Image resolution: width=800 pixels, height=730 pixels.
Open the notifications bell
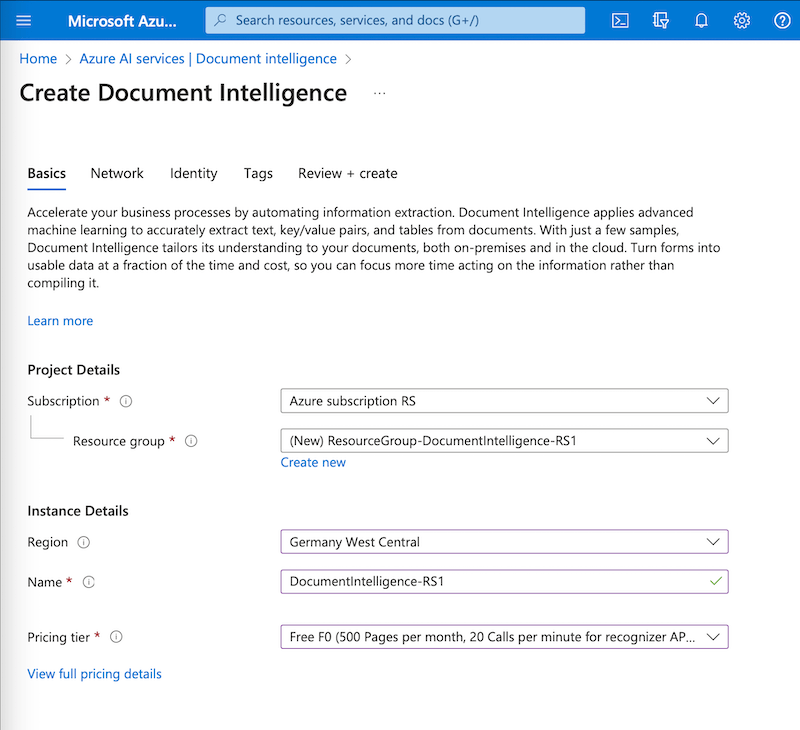[701, 20]
